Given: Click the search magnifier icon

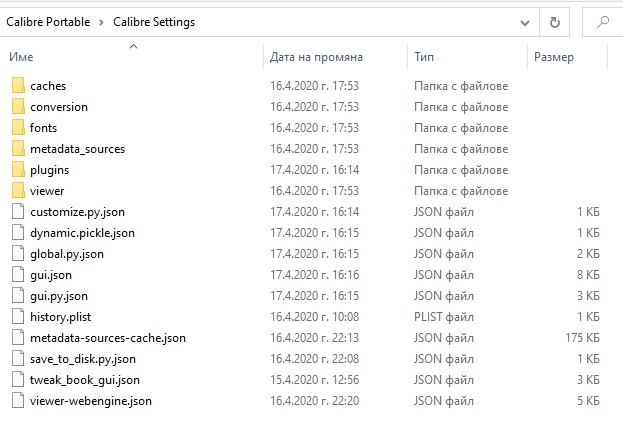Looking at the screenshot, I should pos(603,21).
